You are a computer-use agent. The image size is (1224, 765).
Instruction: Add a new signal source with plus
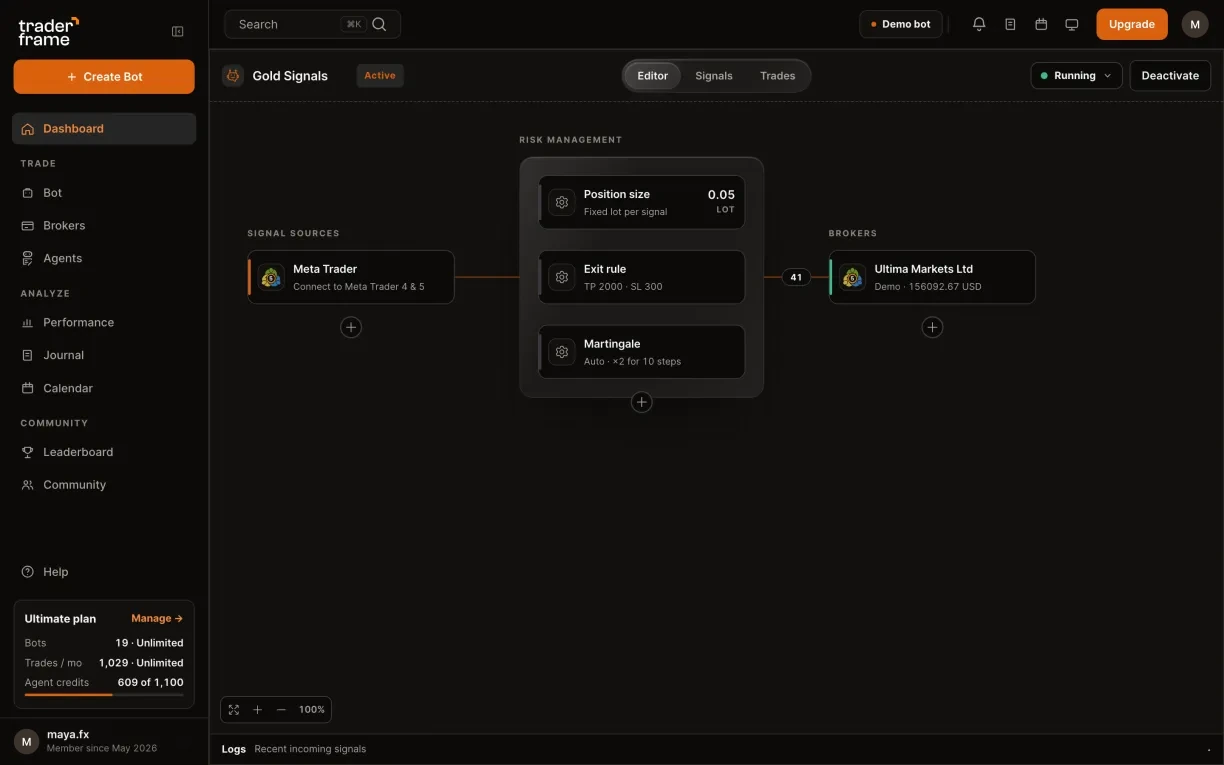(351, 327)
